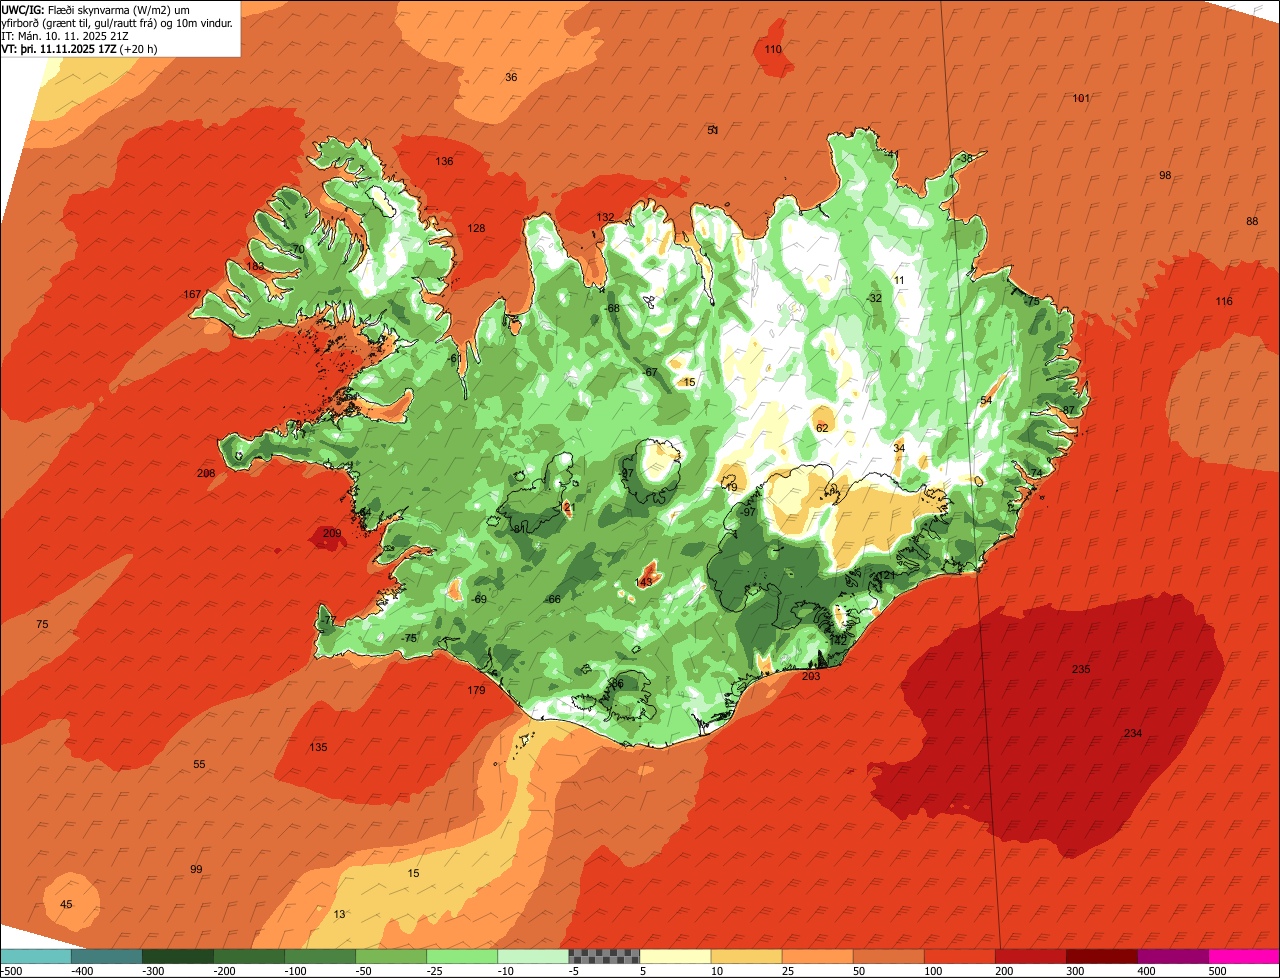Click the red-orange swatch between 100 and 200
The image size is (1280, 978).
pyautogui.click(x=959, y=956)
